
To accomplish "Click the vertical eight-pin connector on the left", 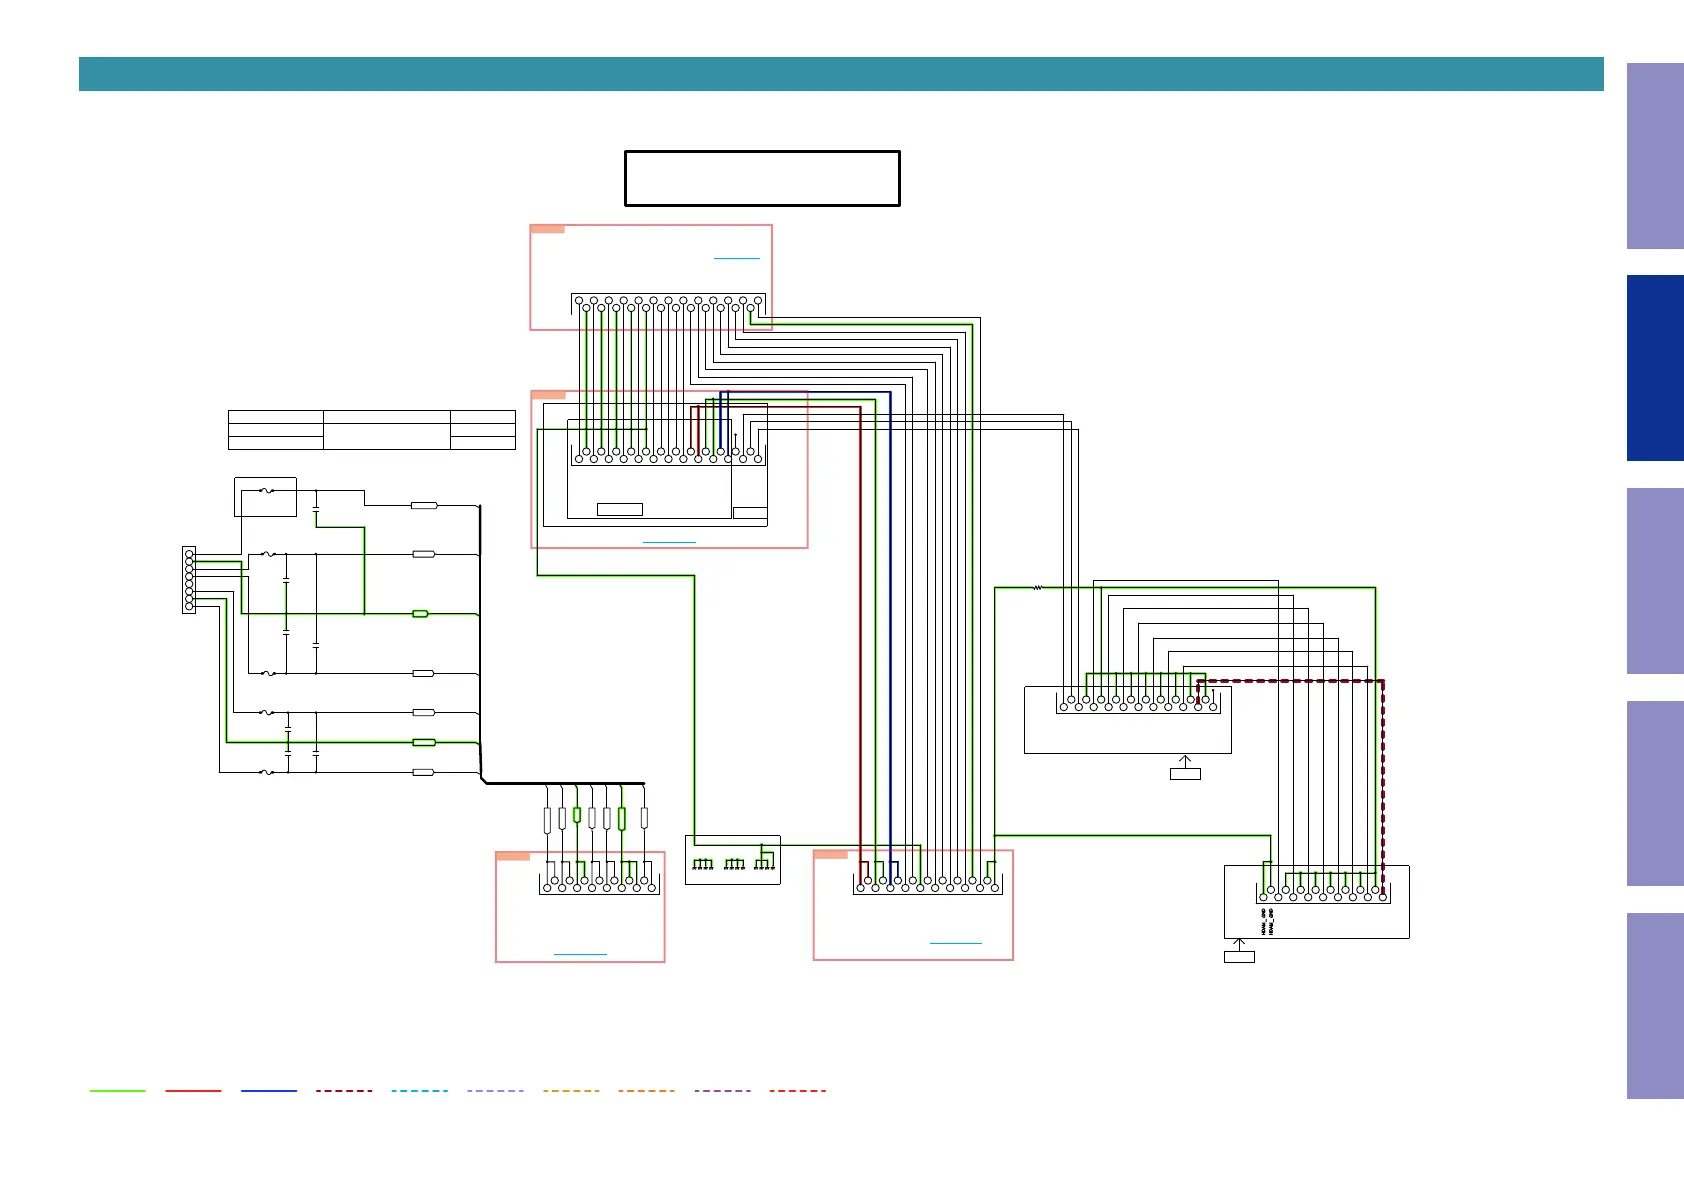I will coord(189,580).
